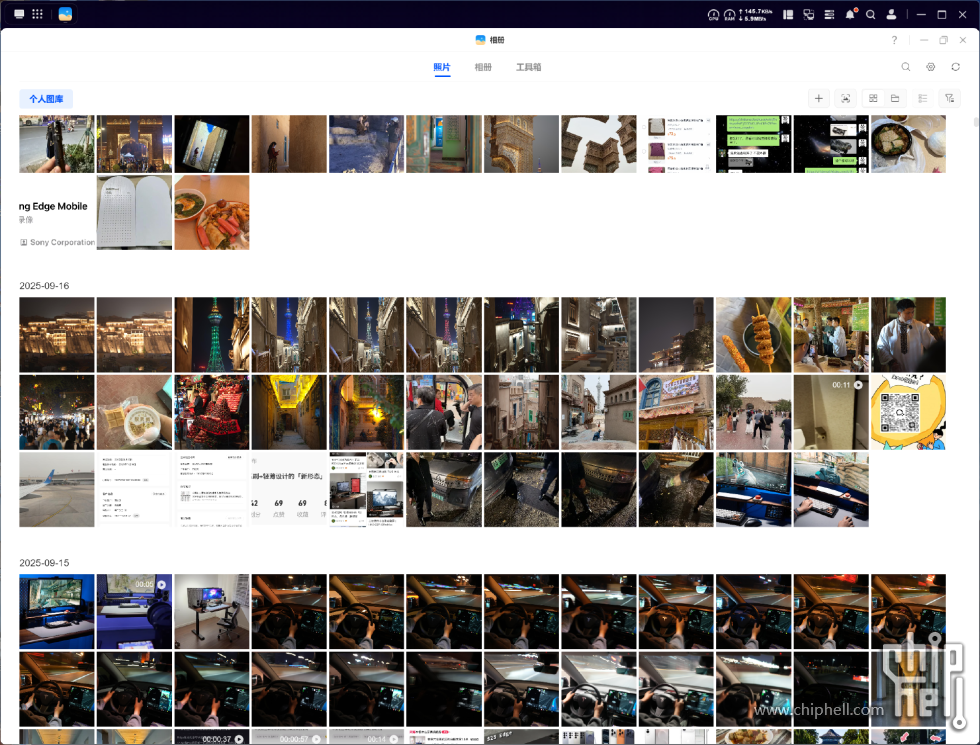Open the airplane on tarmac photo
The image size is (980, 745).
point(57,489)
